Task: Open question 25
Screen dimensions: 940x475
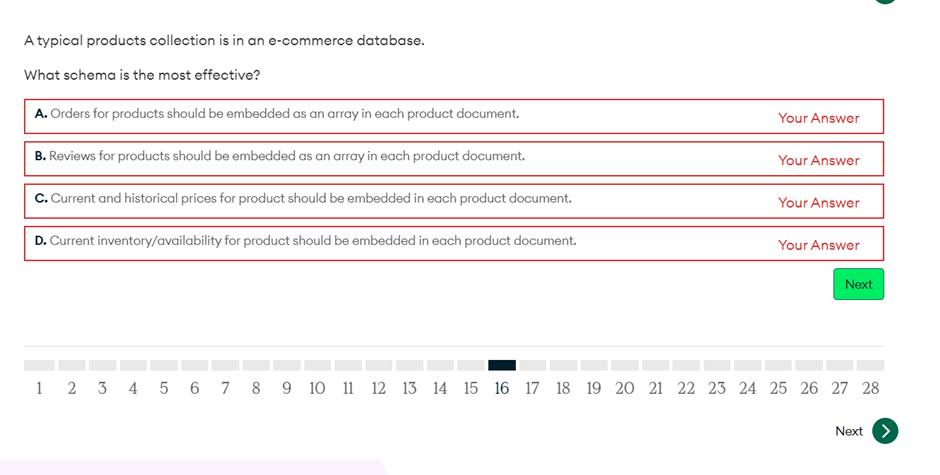Action: tap(779, 388)
